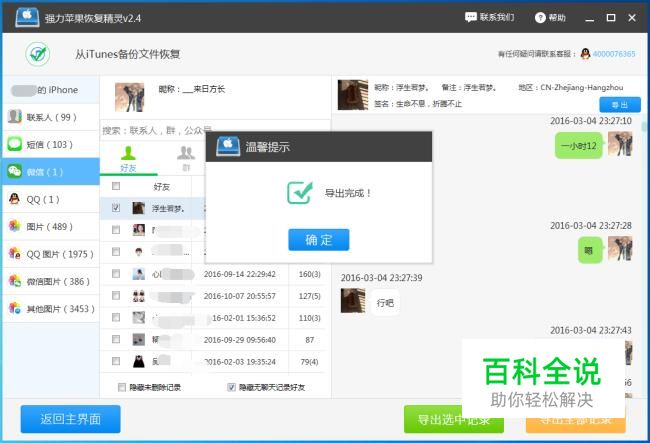Check the row dated 2016-09-14 22:29:42
Viewport: 650px width, 443px height.
click(116, 274)
